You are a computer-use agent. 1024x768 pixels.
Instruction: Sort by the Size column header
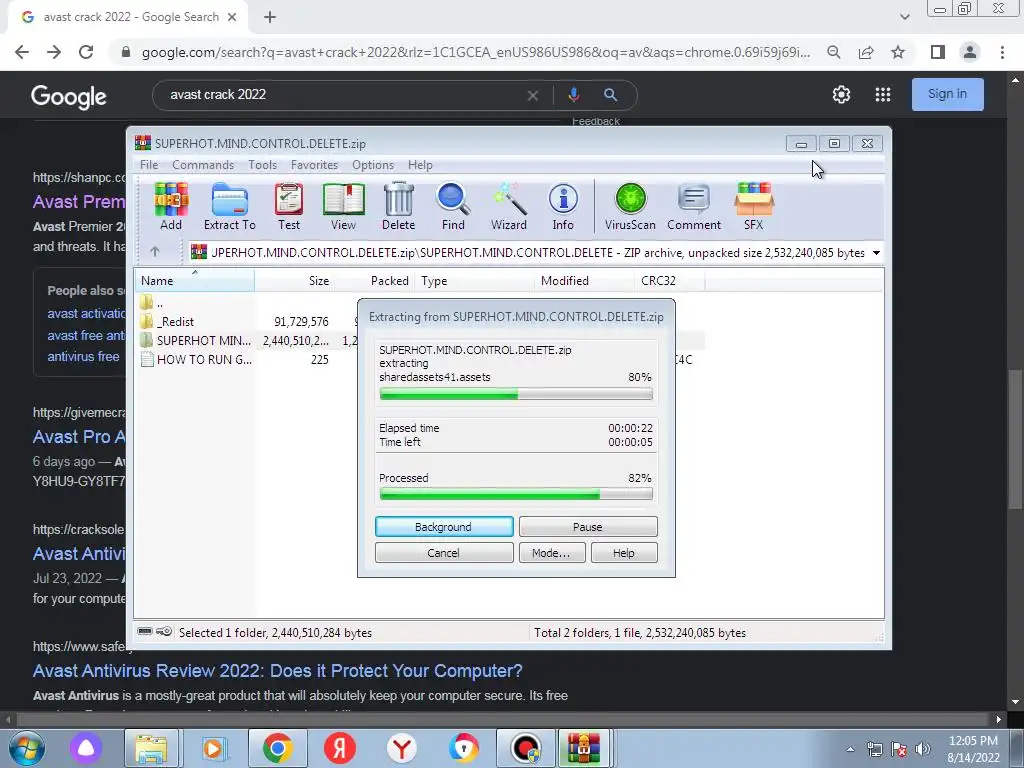click(294, 281)
